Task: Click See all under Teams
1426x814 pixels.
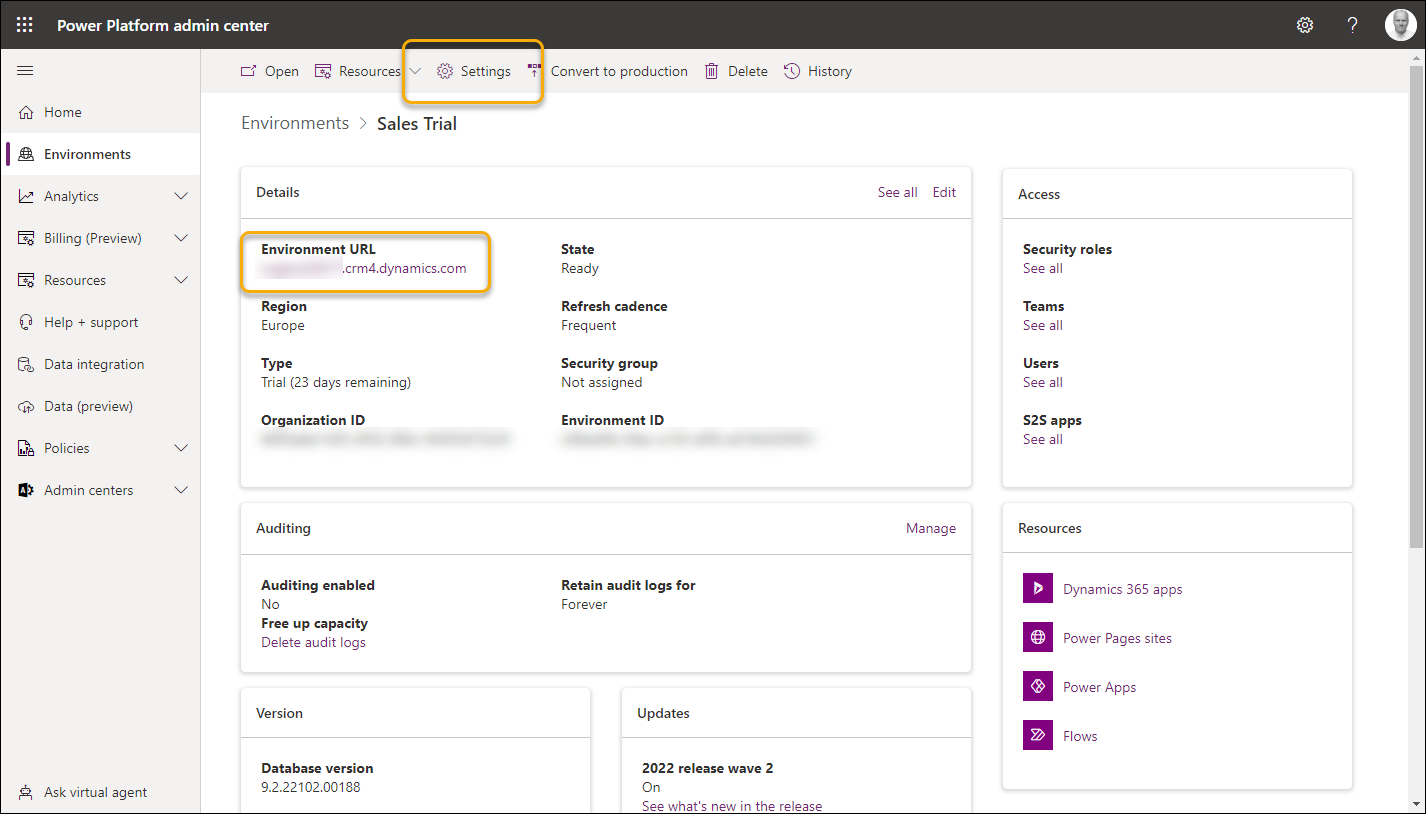Action: tap(1043, 325)
